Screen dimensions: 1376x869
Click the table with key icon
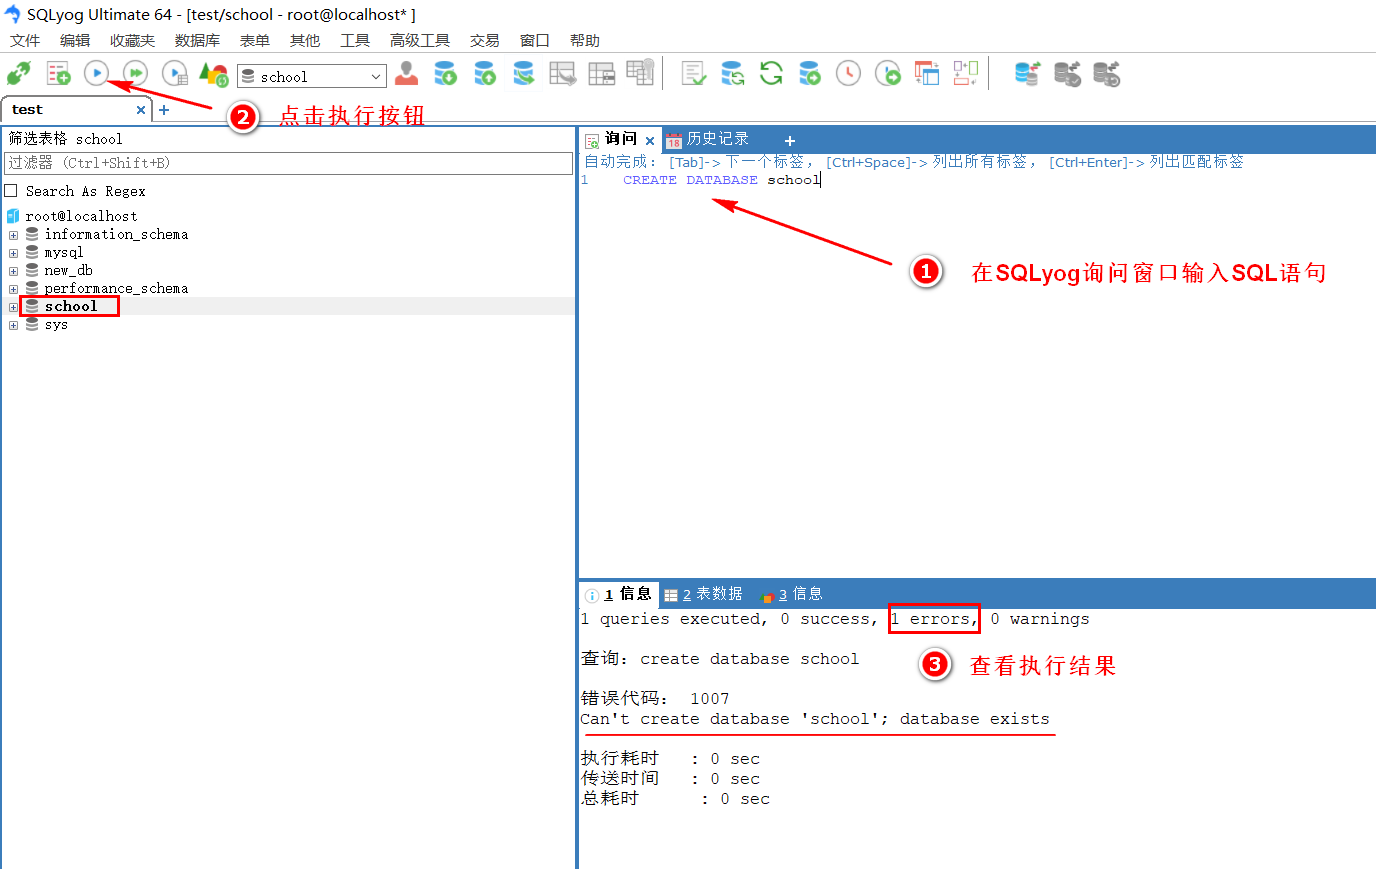(640, 73)
